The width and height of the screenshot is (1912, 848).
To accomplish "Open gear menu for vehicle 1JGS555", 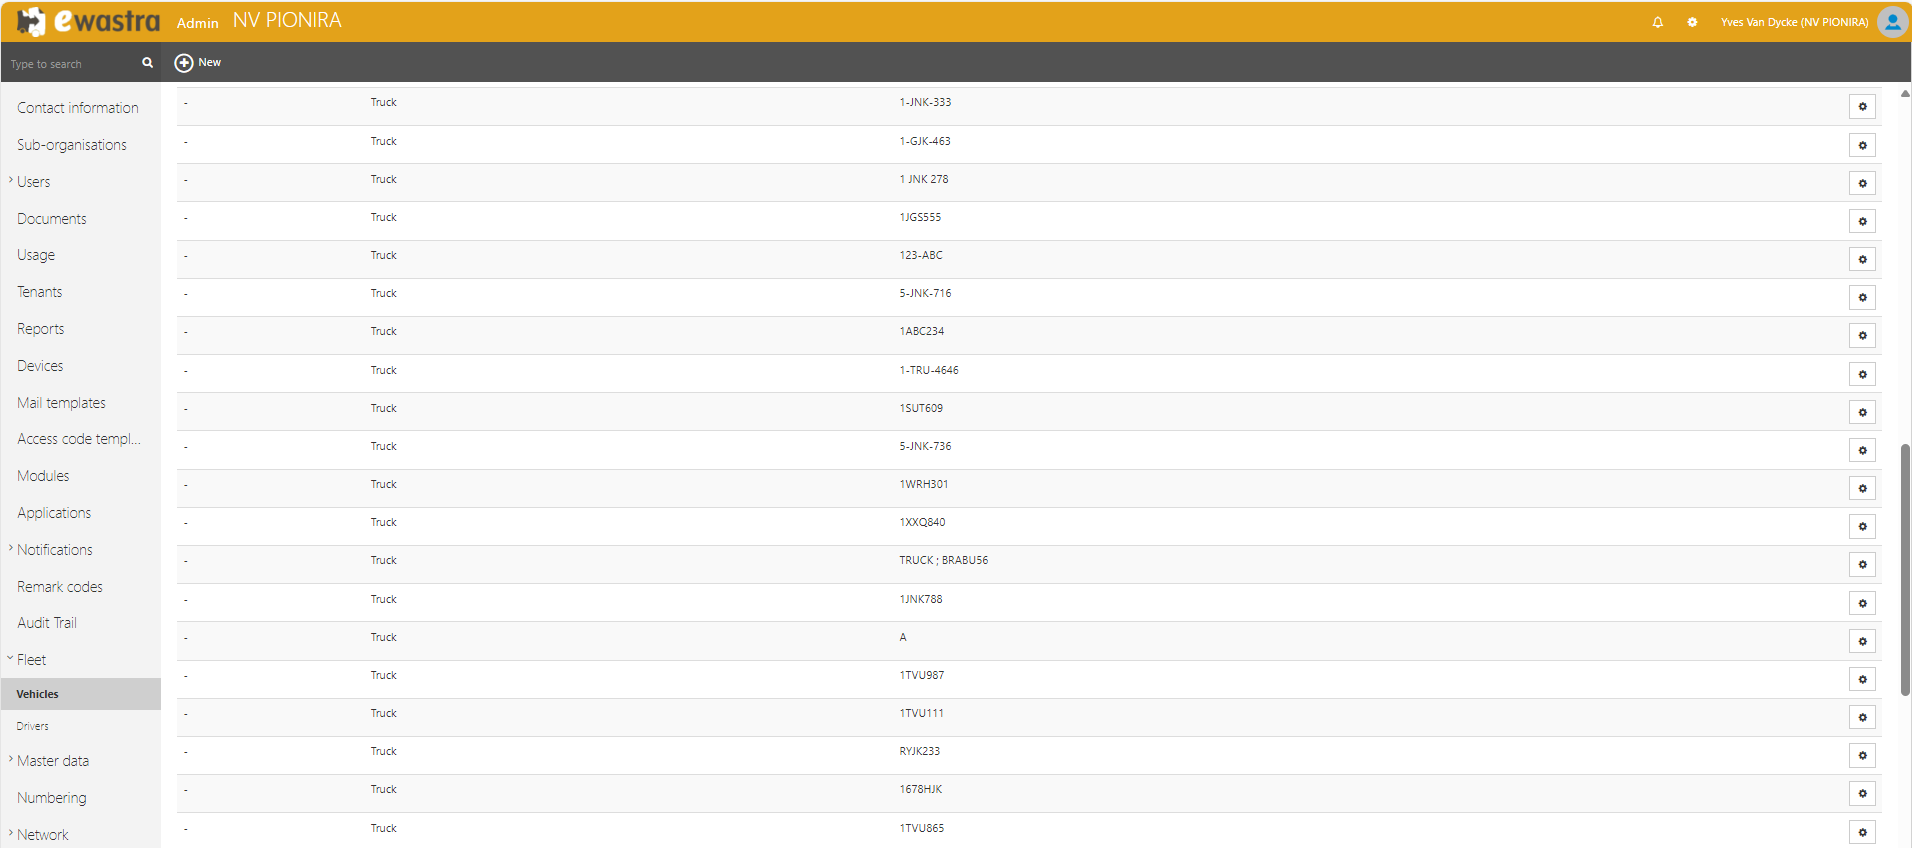I will (1862, 221).
